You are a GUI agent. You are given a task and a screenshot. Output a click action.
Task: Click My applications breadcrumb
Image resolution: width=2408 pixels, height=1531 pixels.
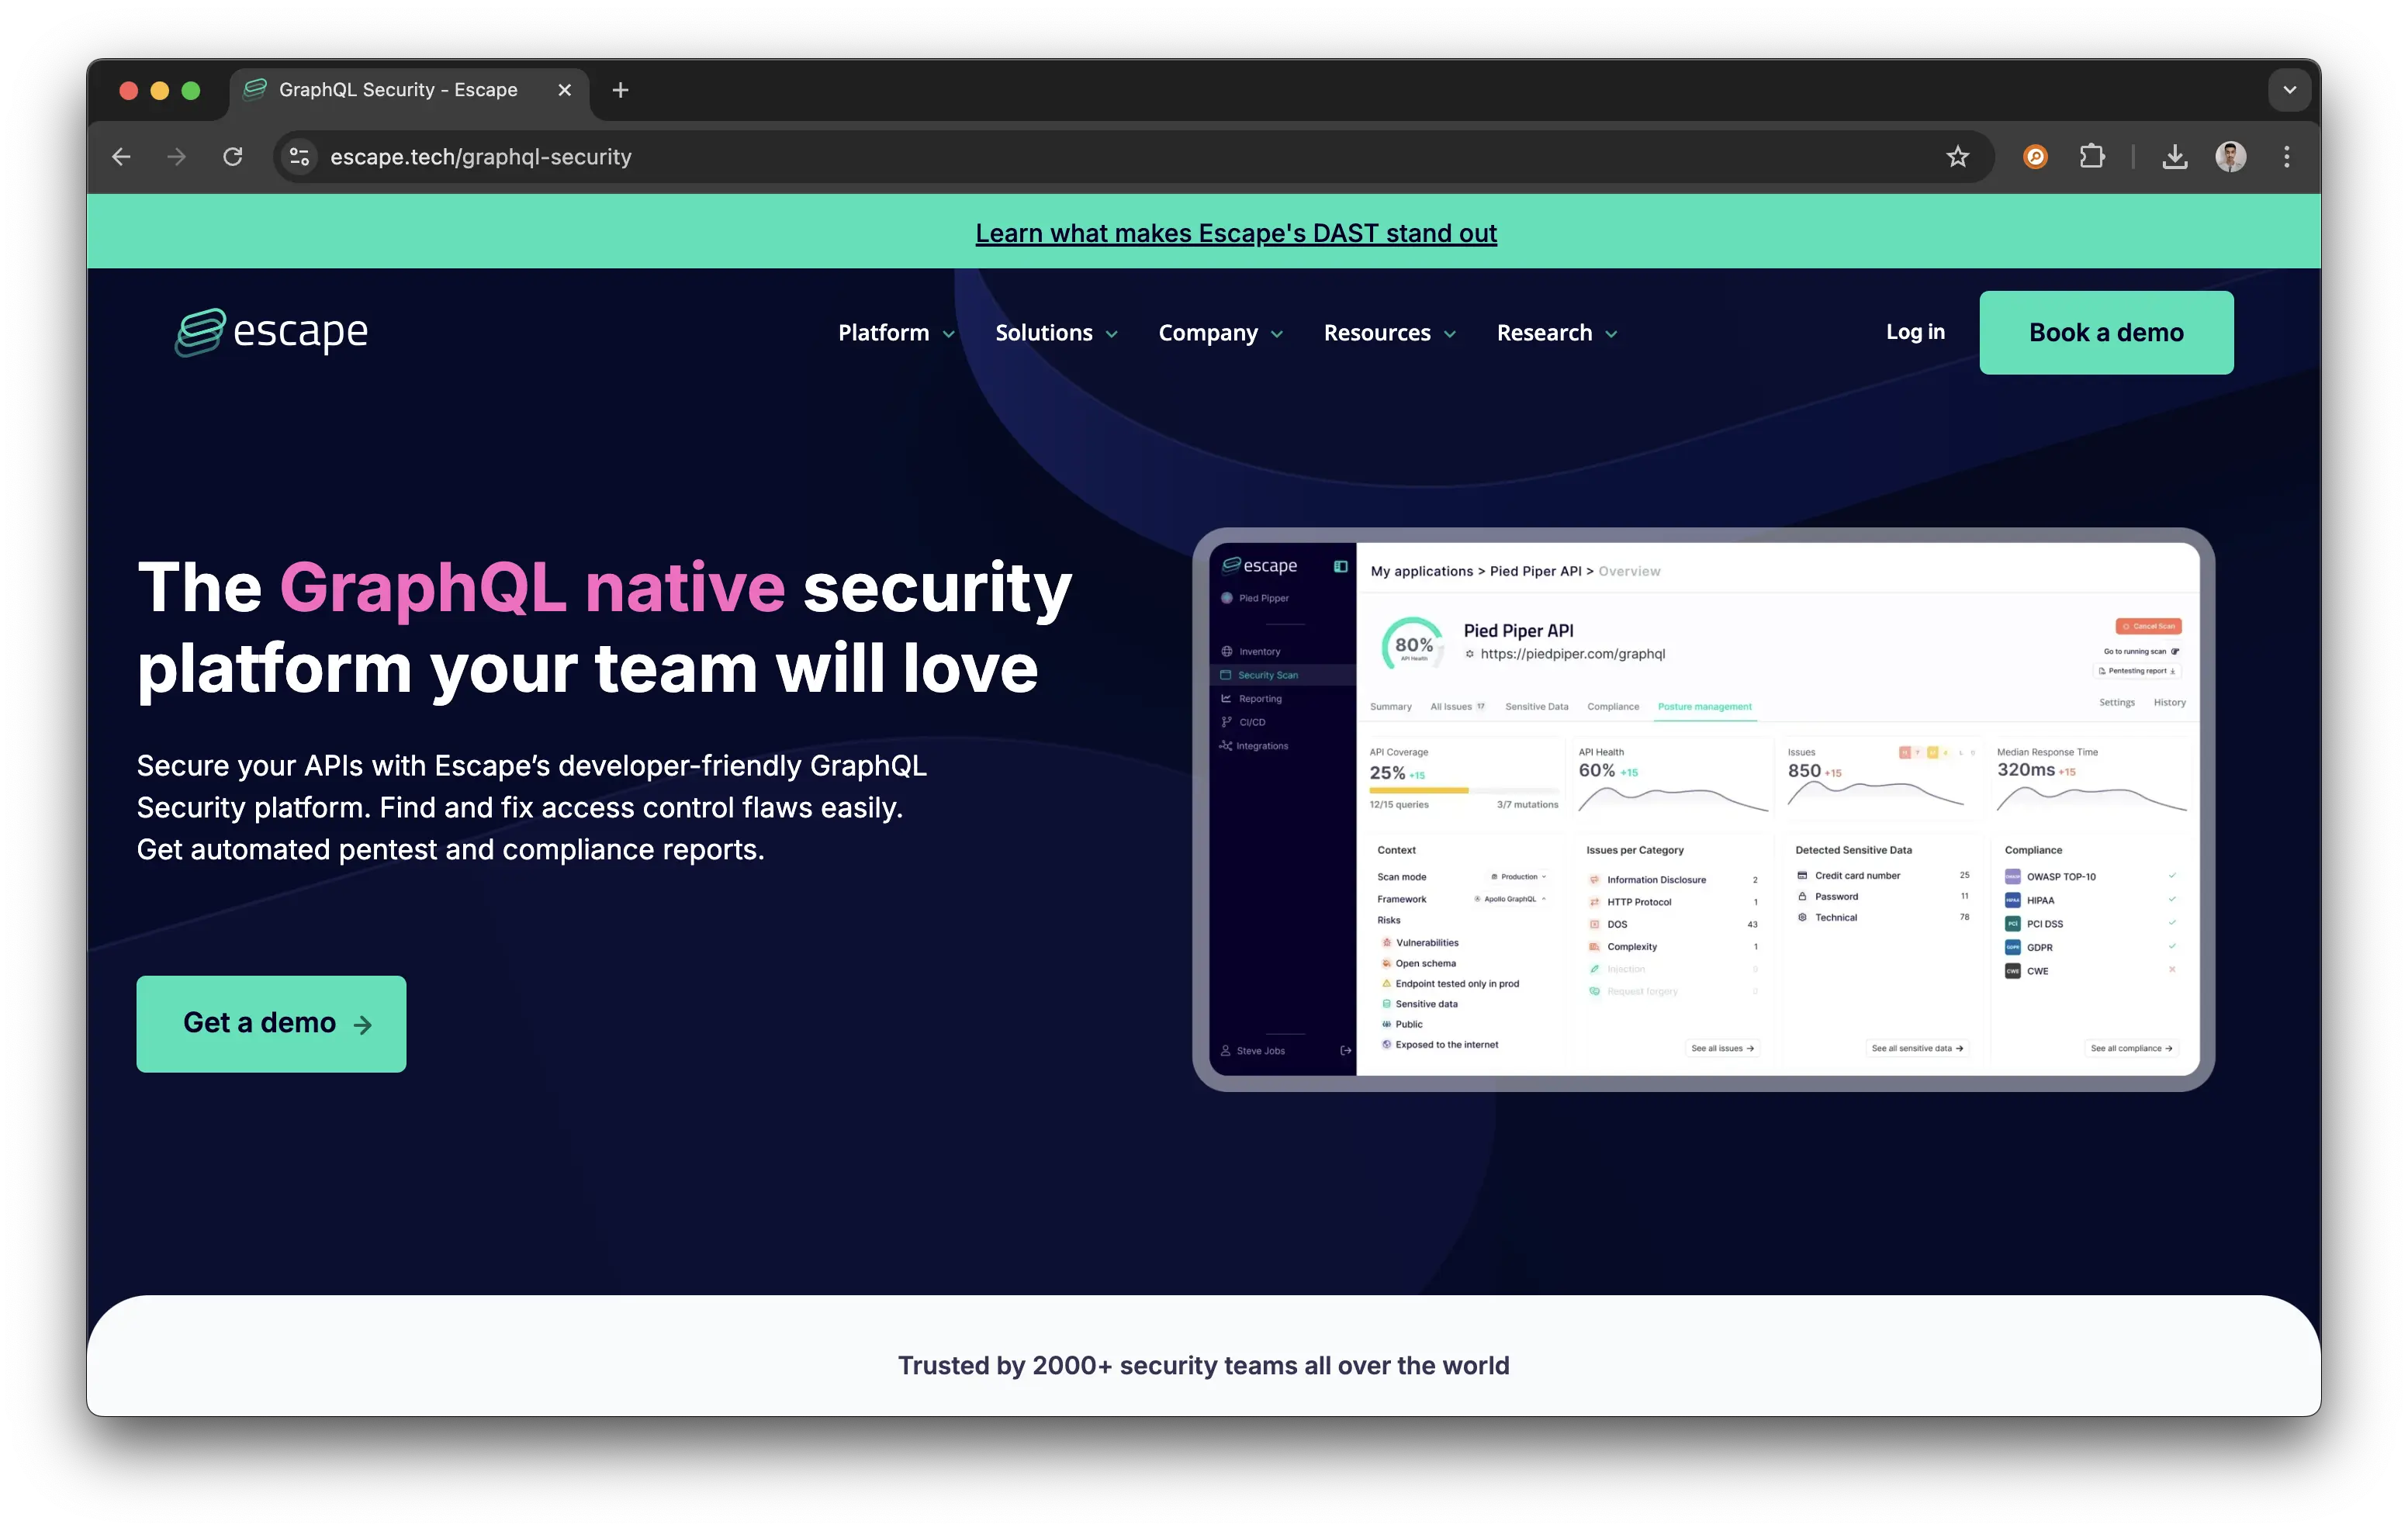tap(1421, 571)
